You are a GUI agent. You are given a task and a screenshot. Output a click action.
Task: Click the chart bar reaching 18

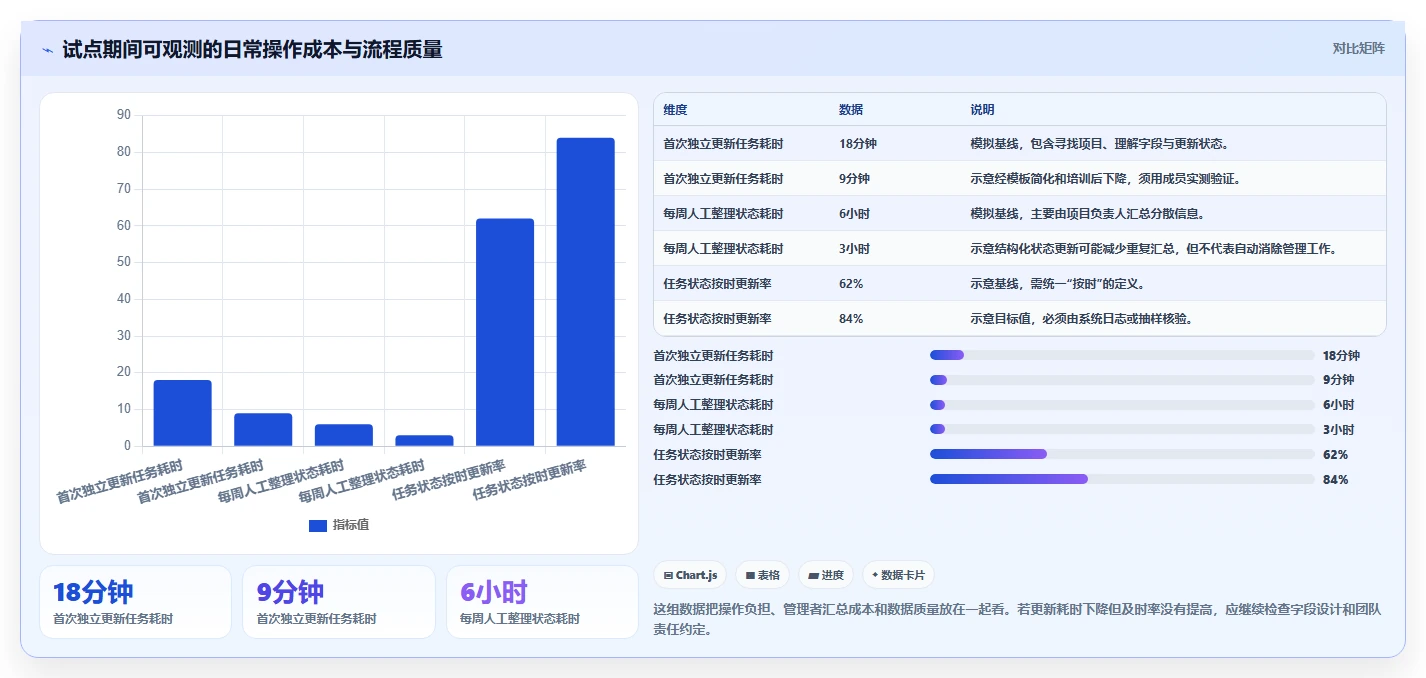tap(182, 413)
